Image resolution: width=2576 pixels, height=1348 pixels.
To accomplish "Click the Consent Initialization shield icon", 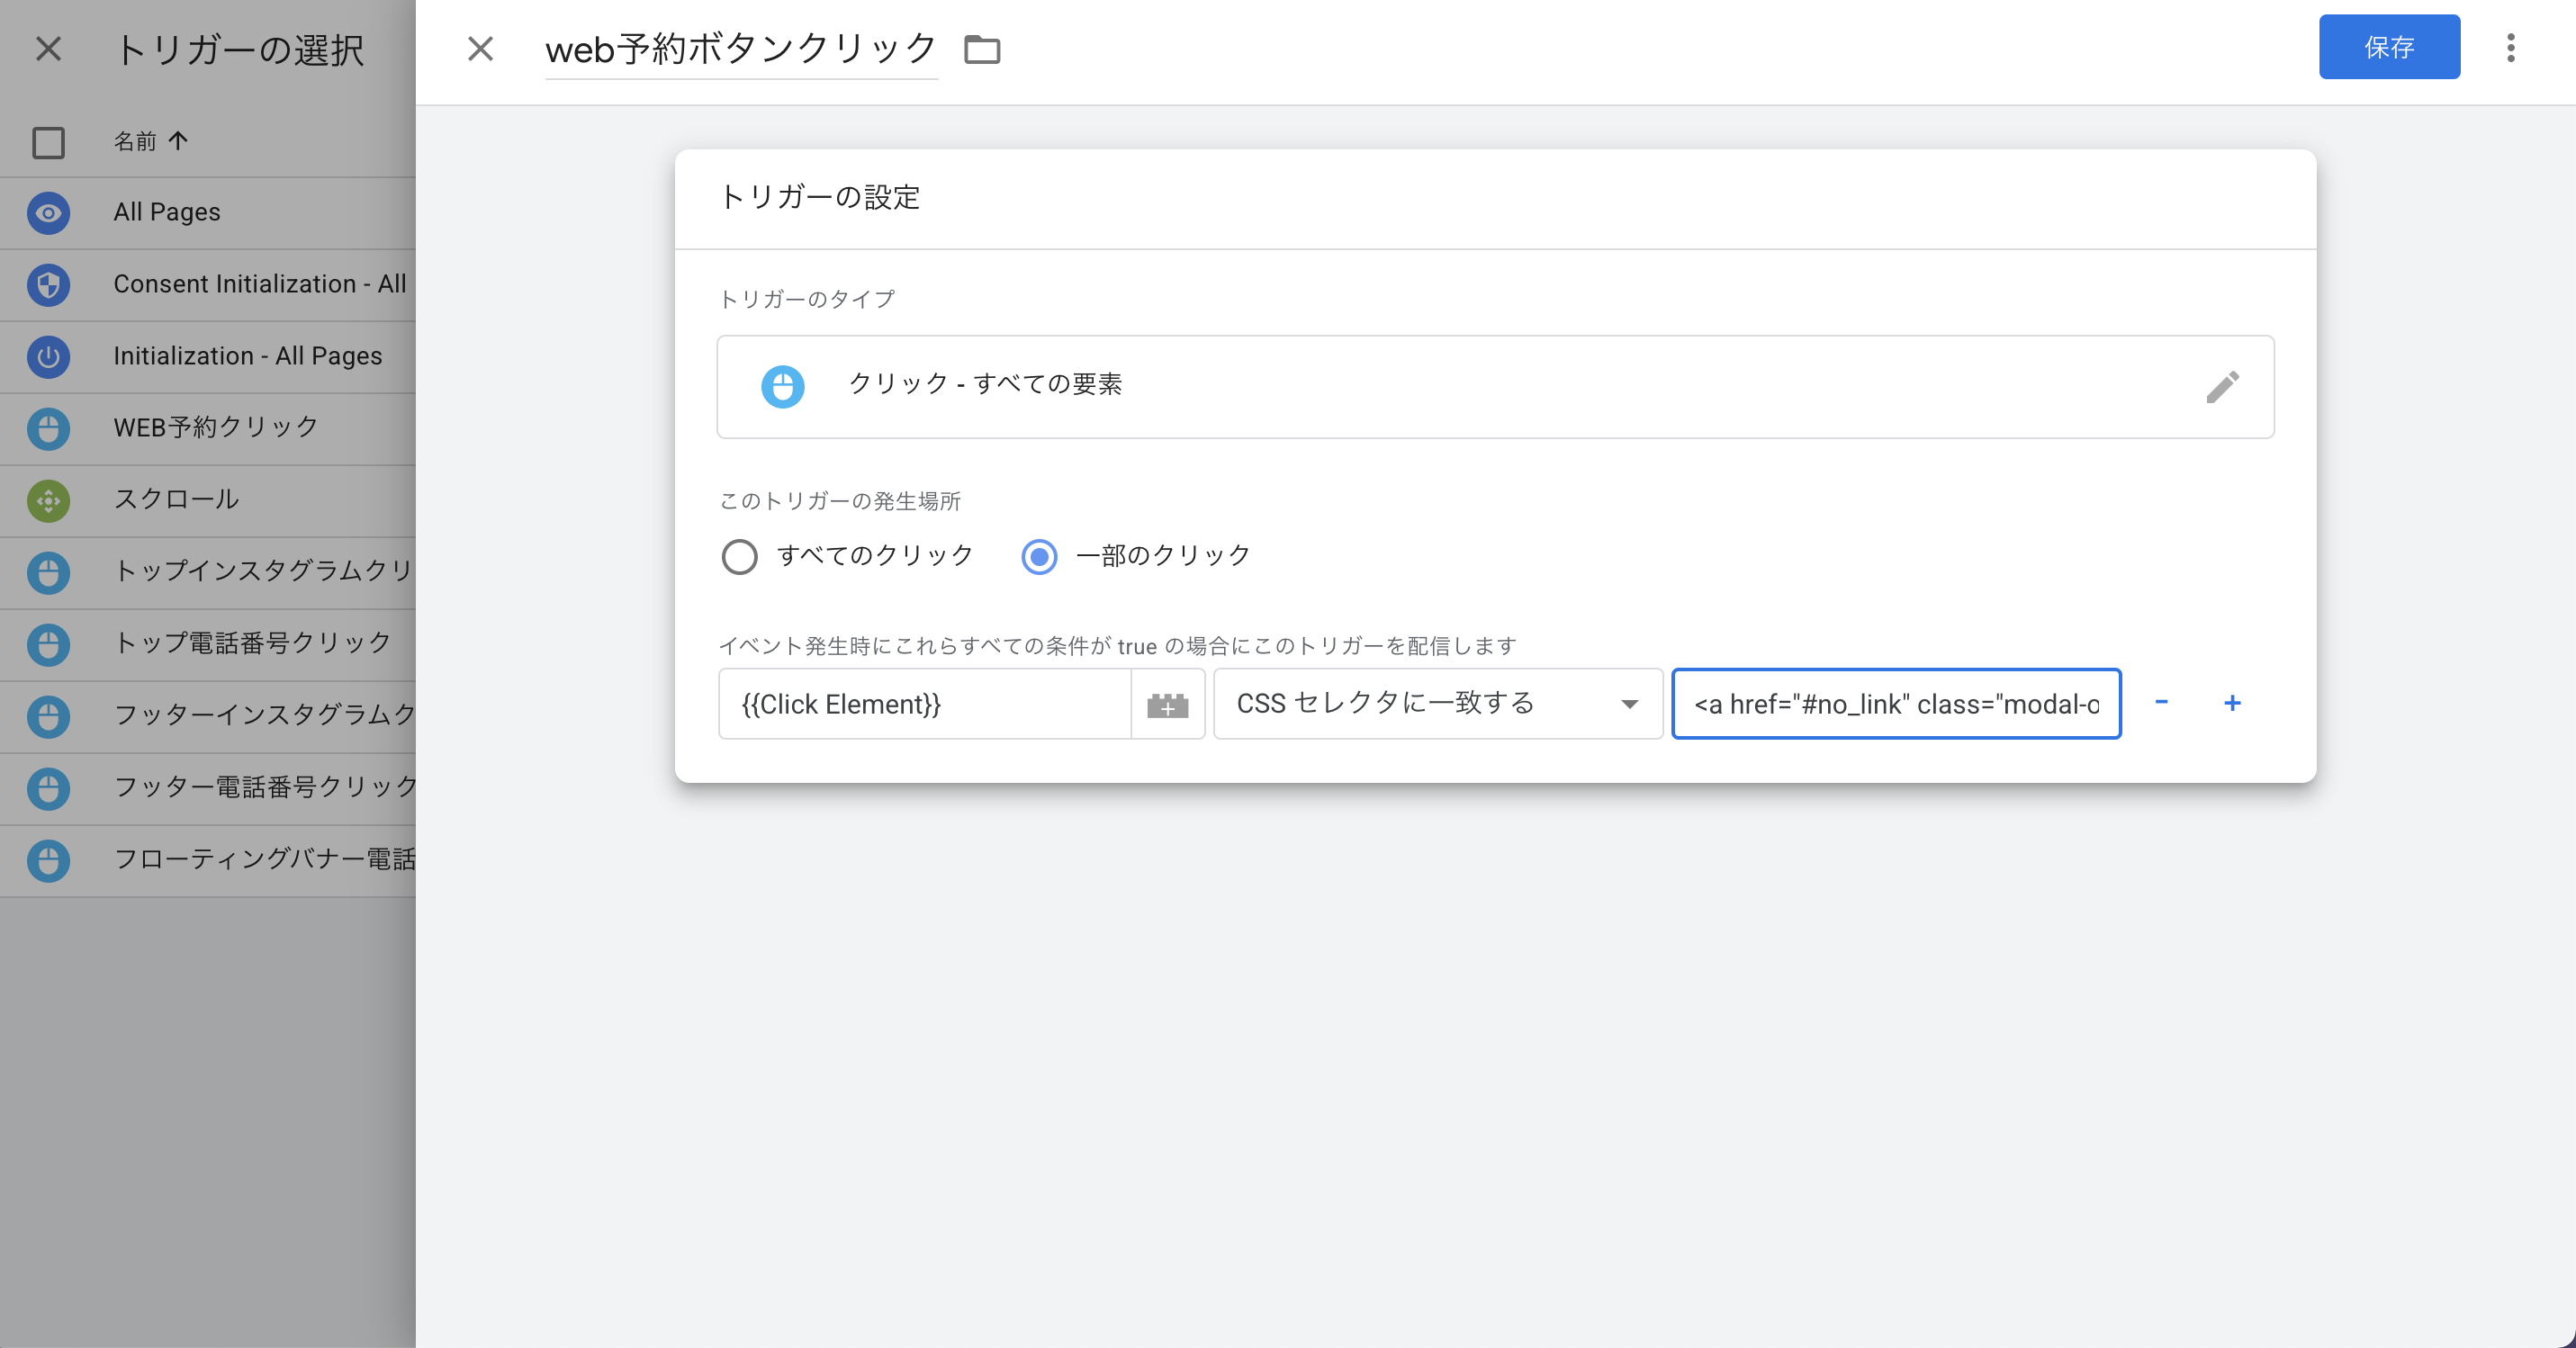I will pos(48,285).
